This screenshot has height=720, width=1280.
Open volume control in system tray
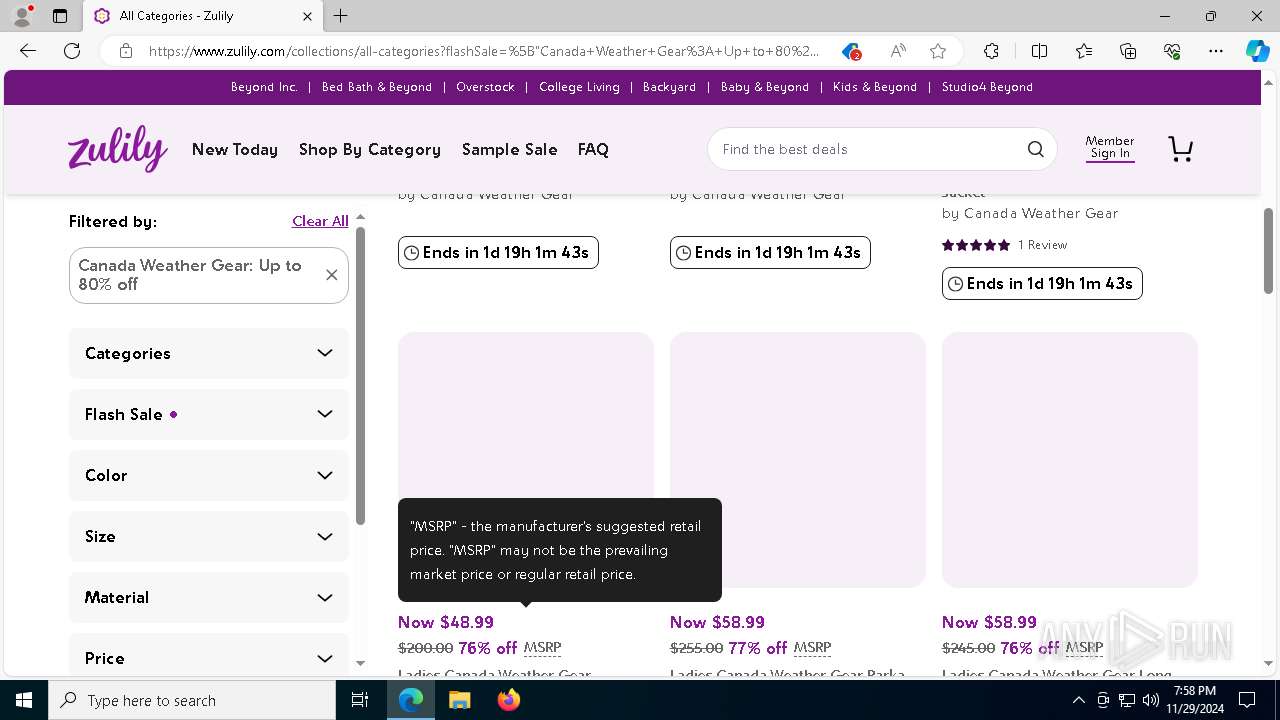pyautogui.click(x=1150, y=700)
